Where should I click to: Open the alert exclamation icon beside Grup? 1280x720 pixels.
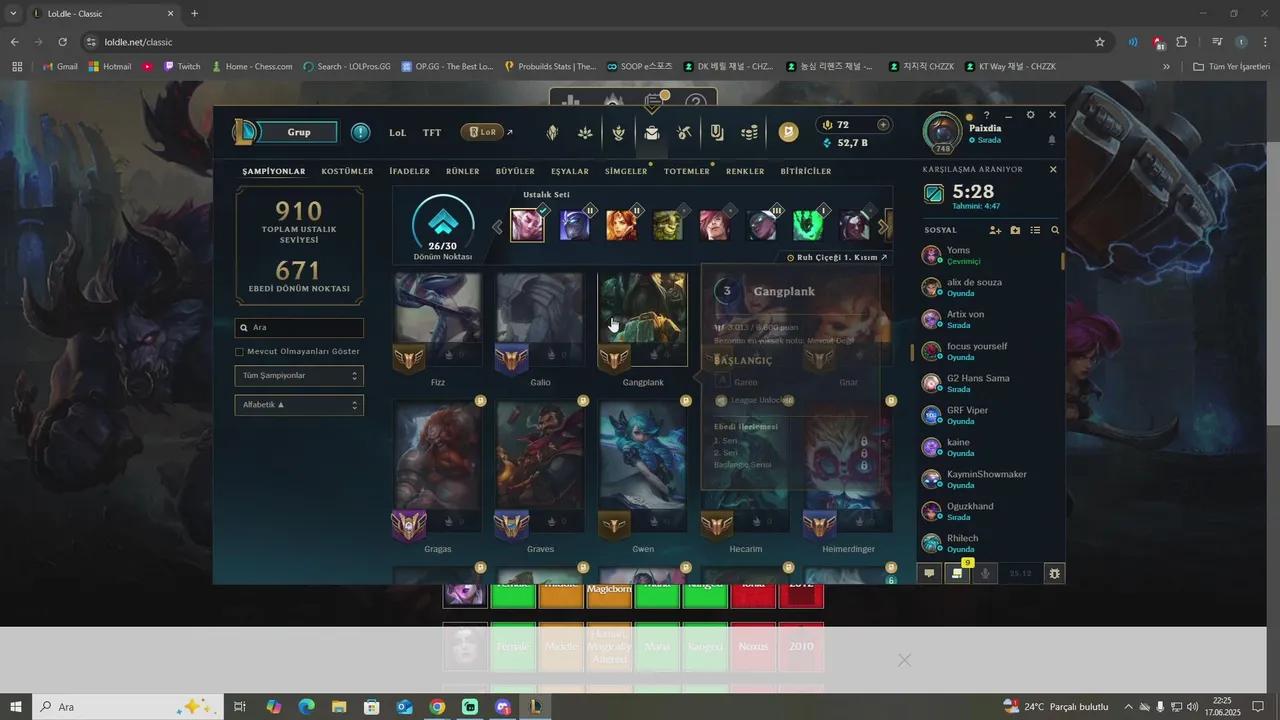(x=361, y=132)
